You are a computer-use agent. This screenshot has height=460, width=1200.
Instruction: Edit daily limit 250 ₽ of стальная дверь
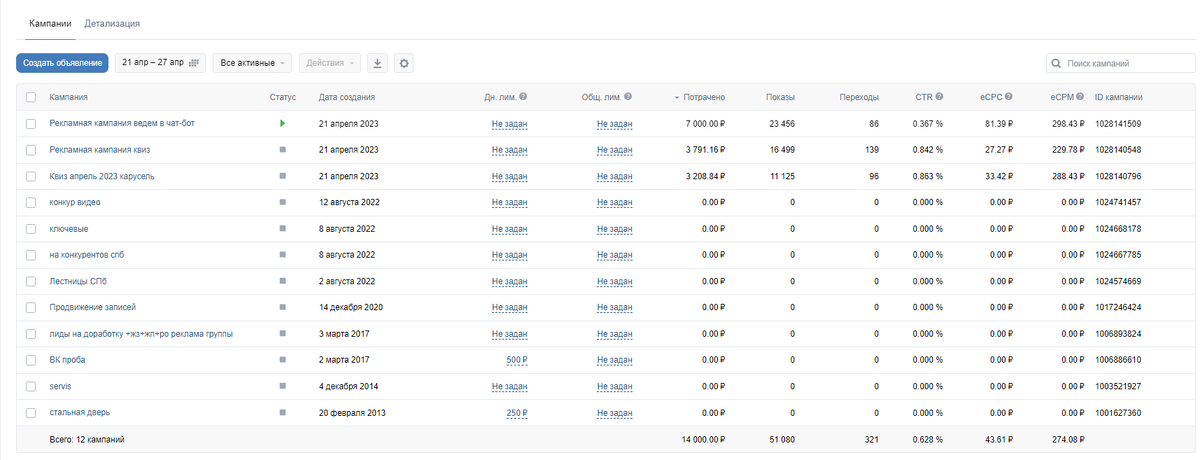[517, 412]
